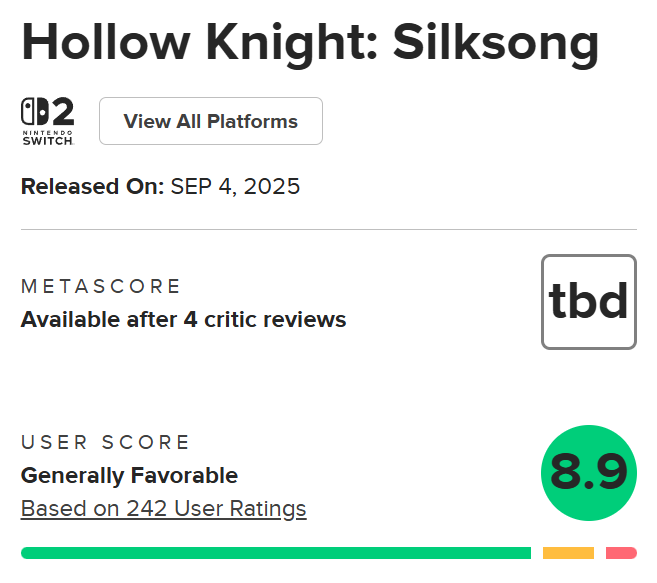Click the USER SCORE heading label
Image resolution: width=657 pixels, height=583 pixels.
tap(105, 442)
